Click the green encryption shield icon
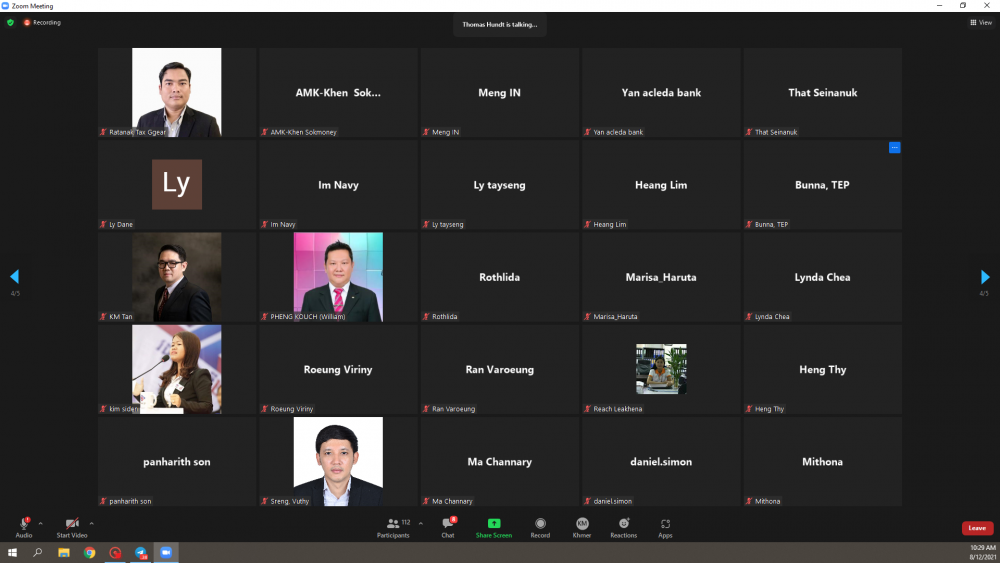Viewport: 1000px width, 563px height. 10,22
